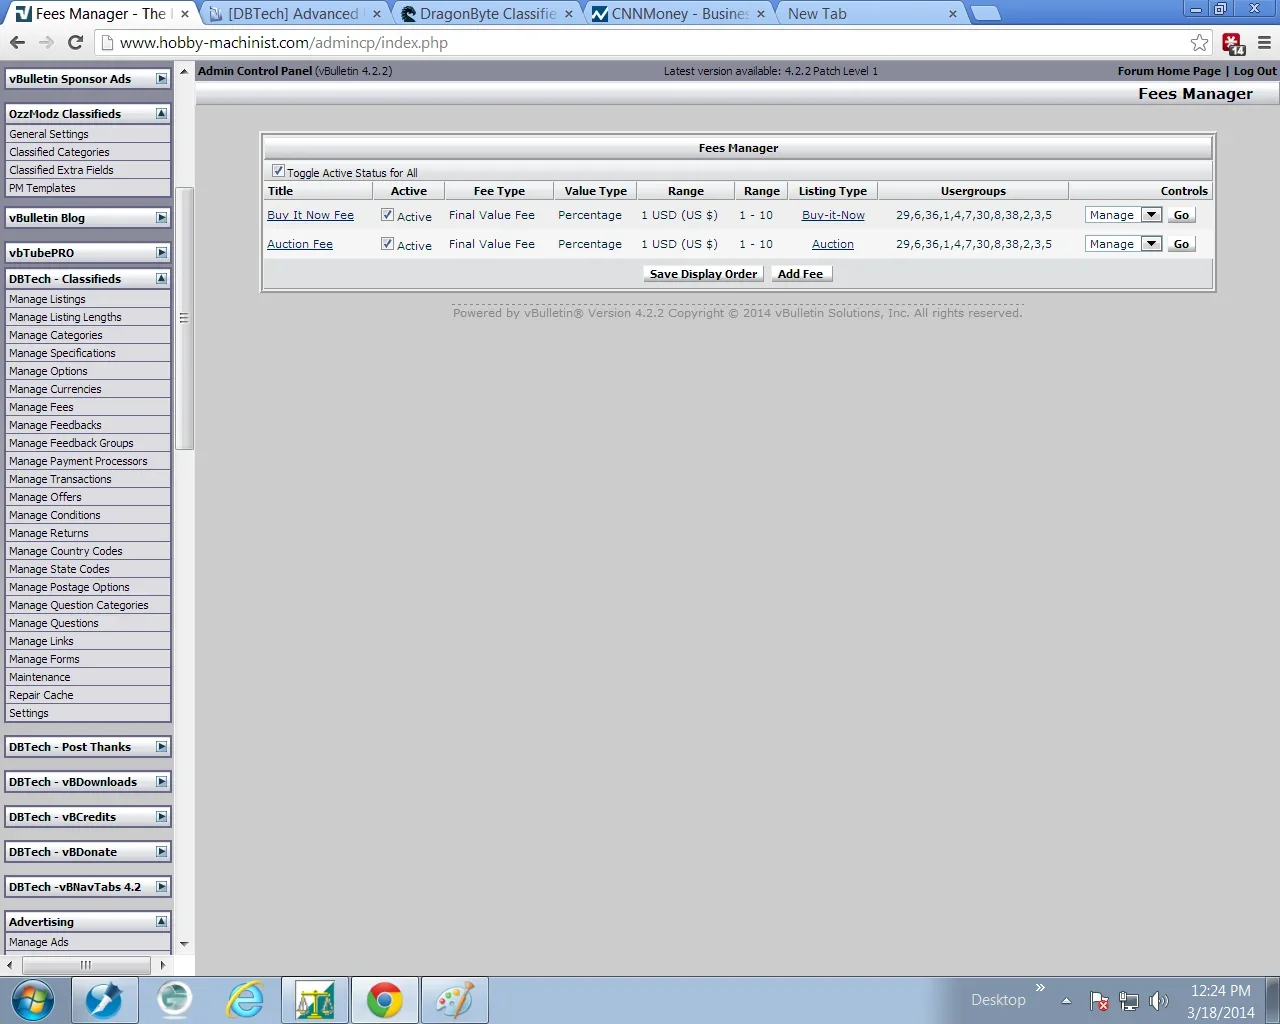
Task: Open the Buy It Now Fee link
Action: point(310,215)
